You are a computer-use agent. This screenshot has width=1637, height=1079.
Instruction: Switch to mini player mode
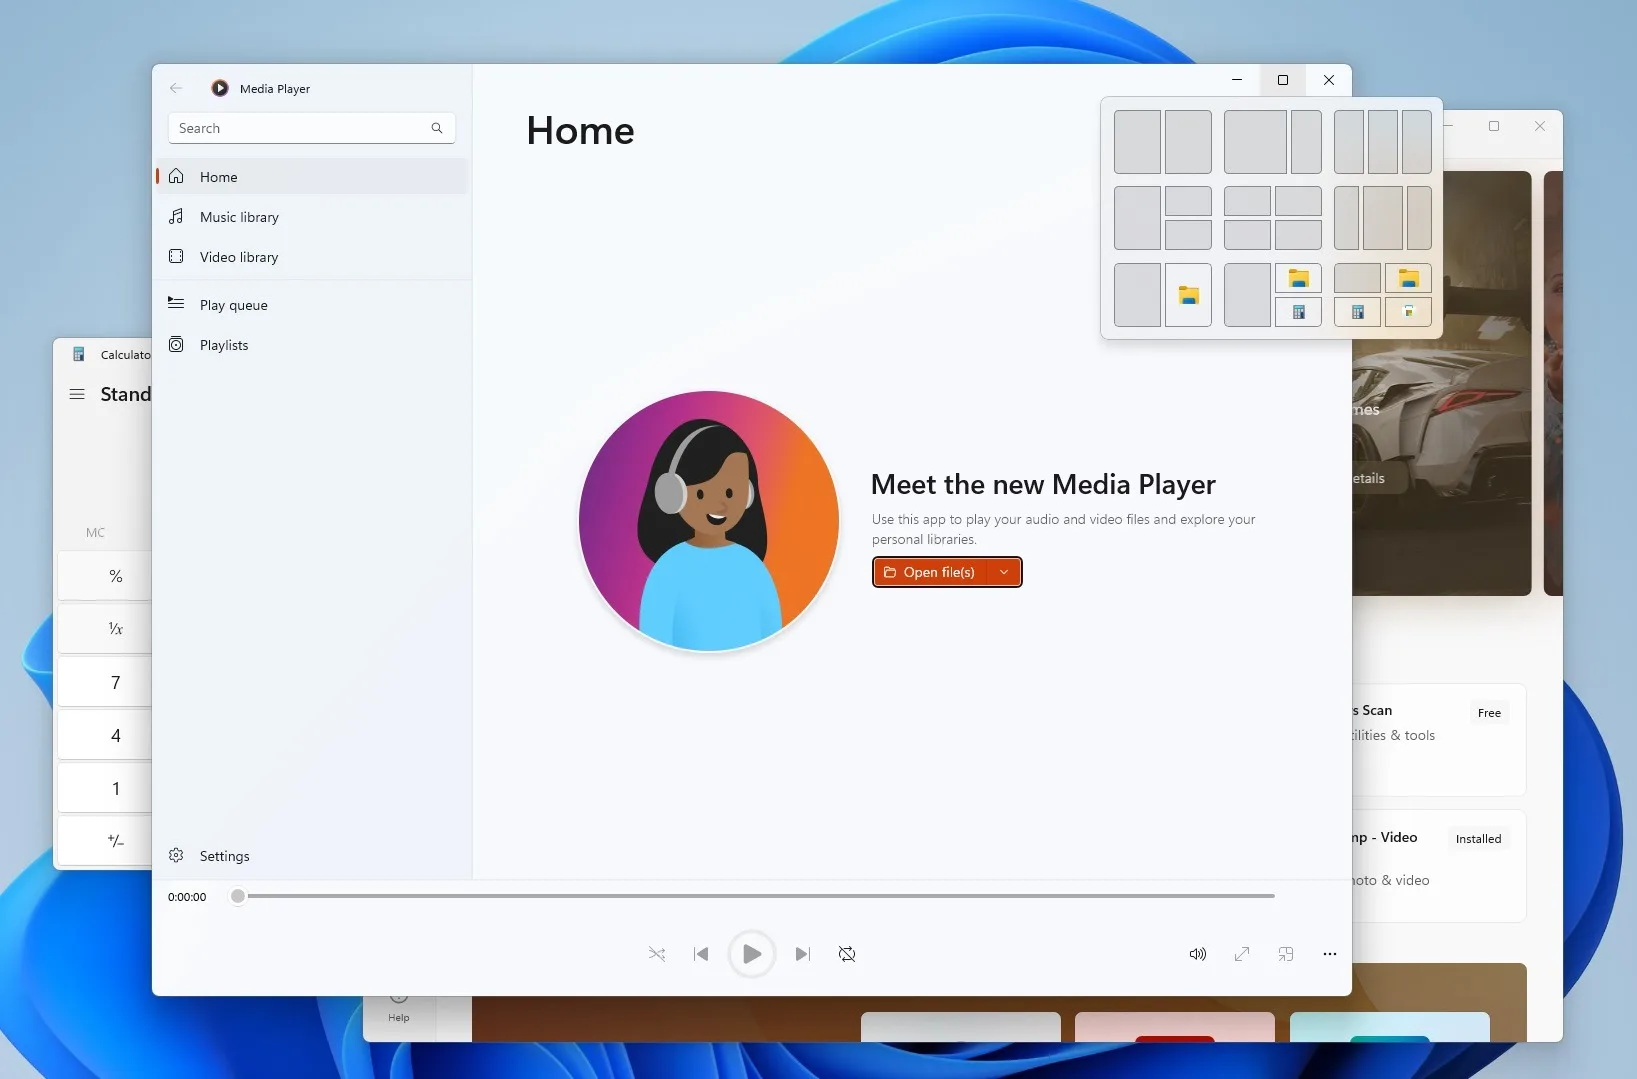coord(1285,955)
